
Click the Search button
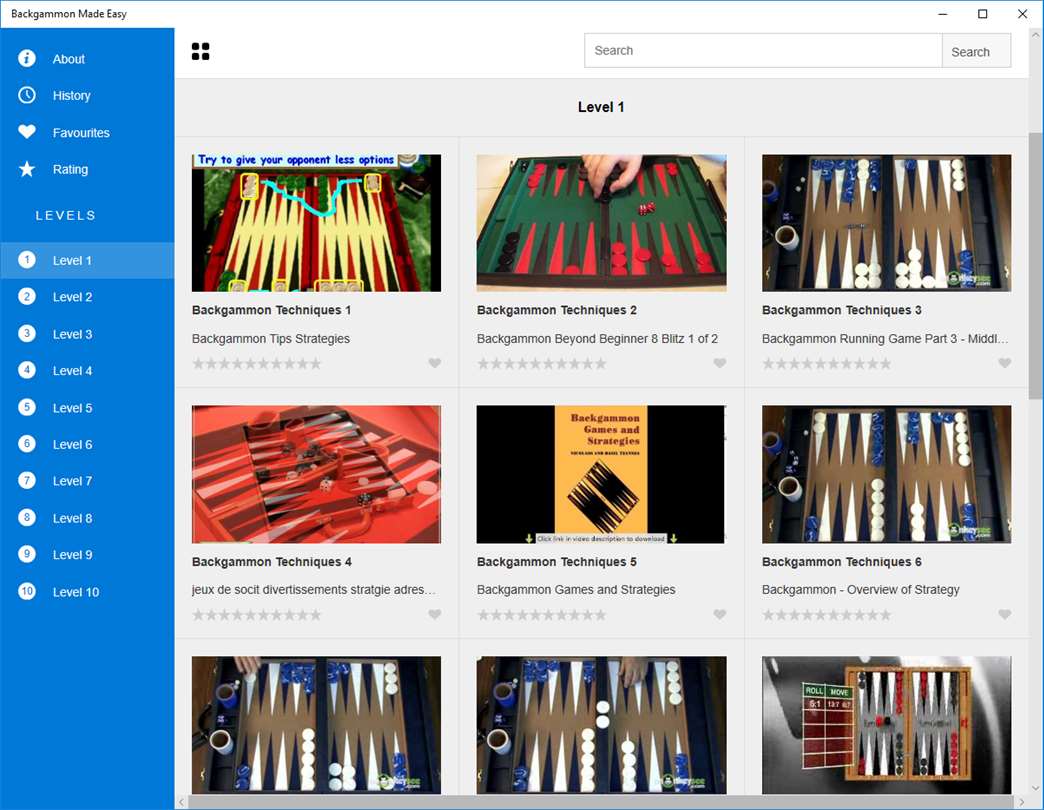(976, 51)
